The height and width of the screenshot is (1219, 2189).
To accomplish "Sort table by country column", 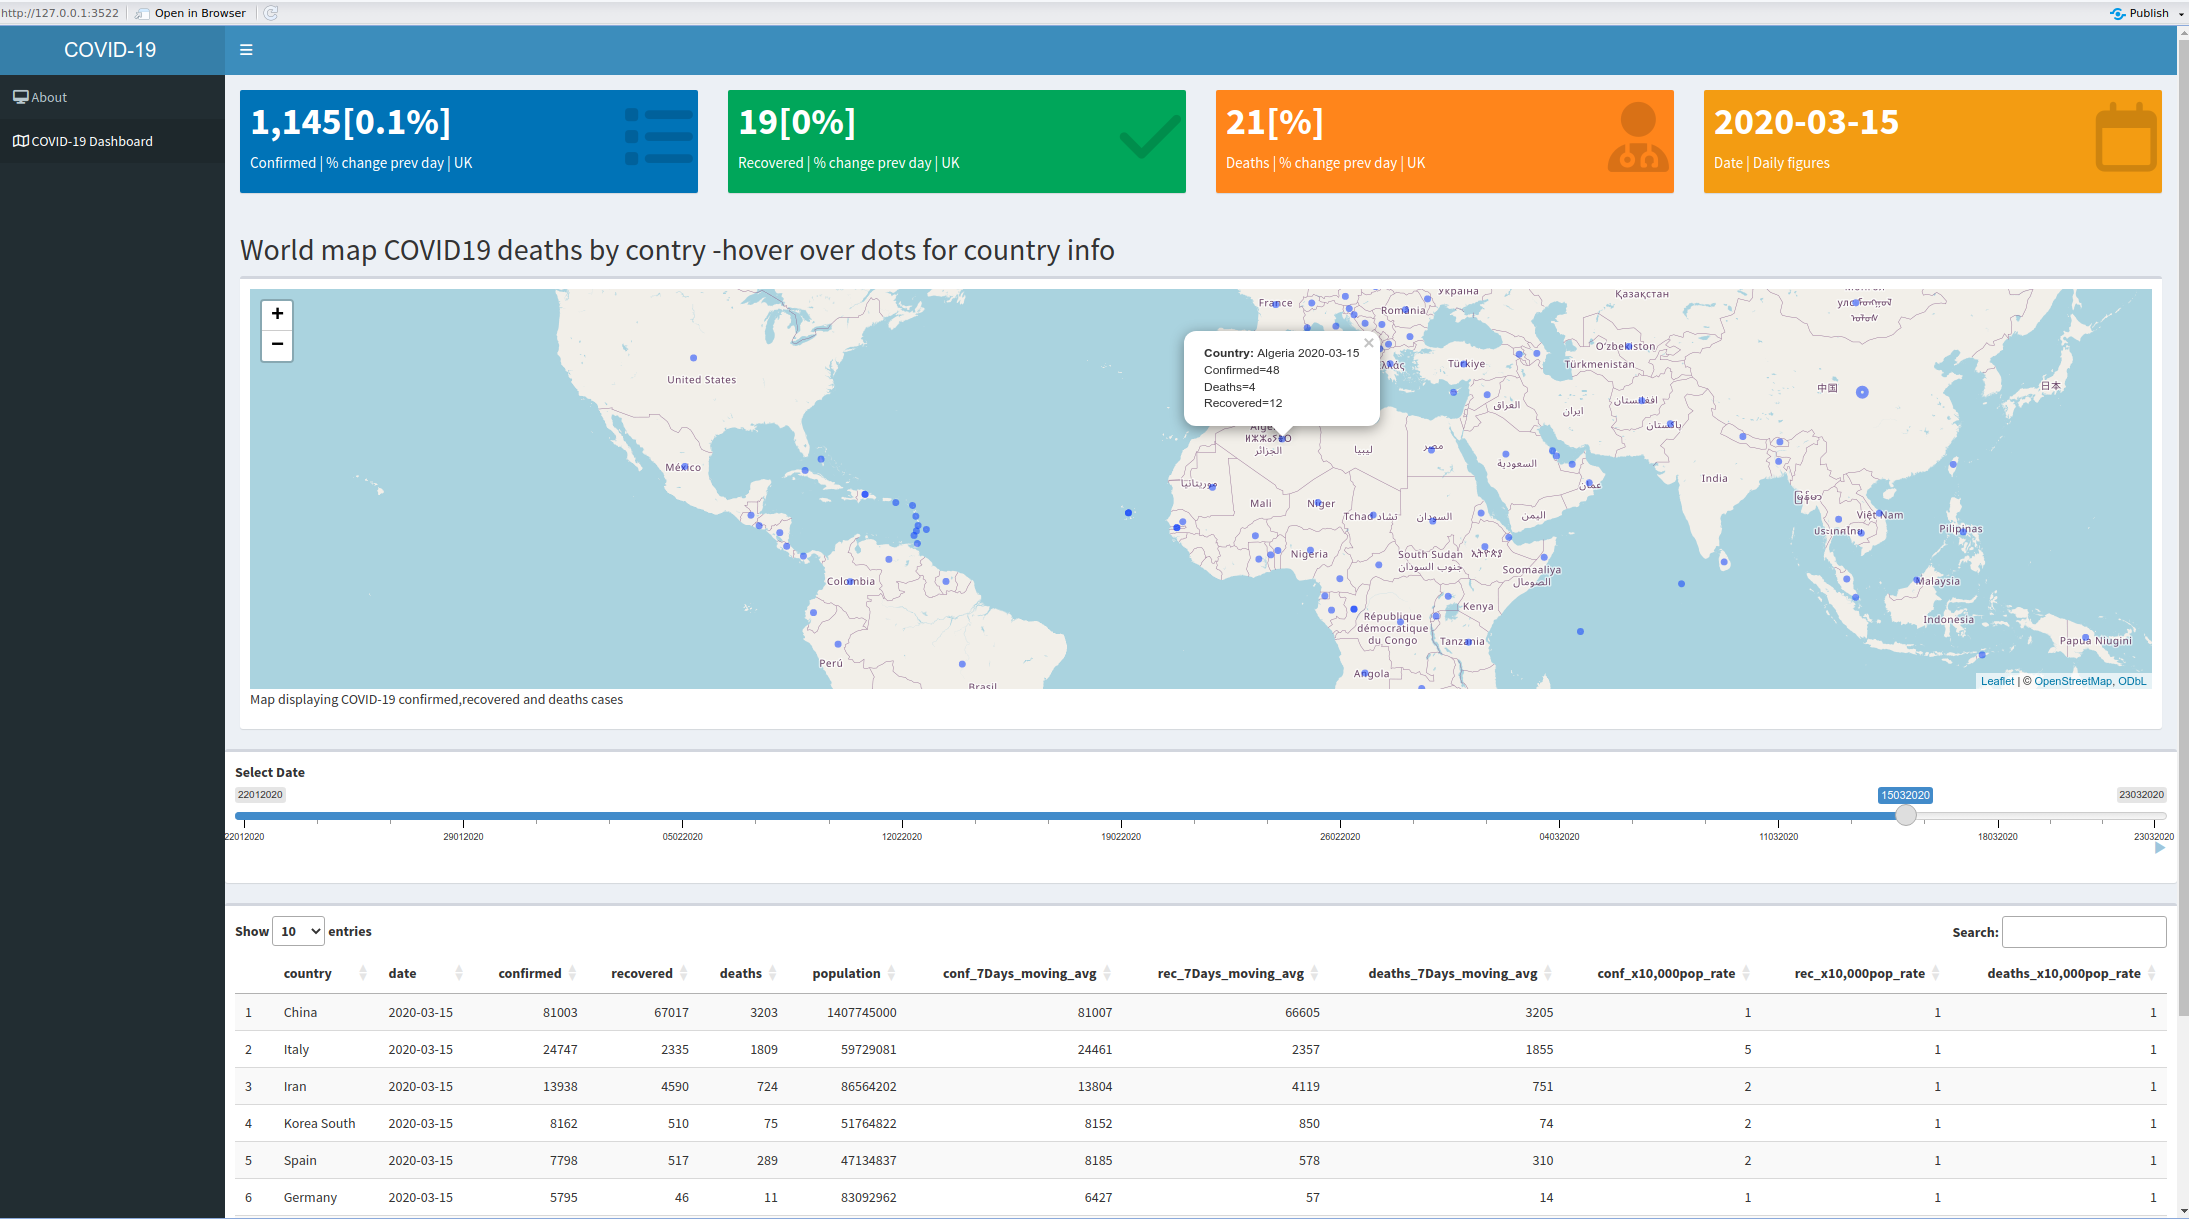I will 308,973.
